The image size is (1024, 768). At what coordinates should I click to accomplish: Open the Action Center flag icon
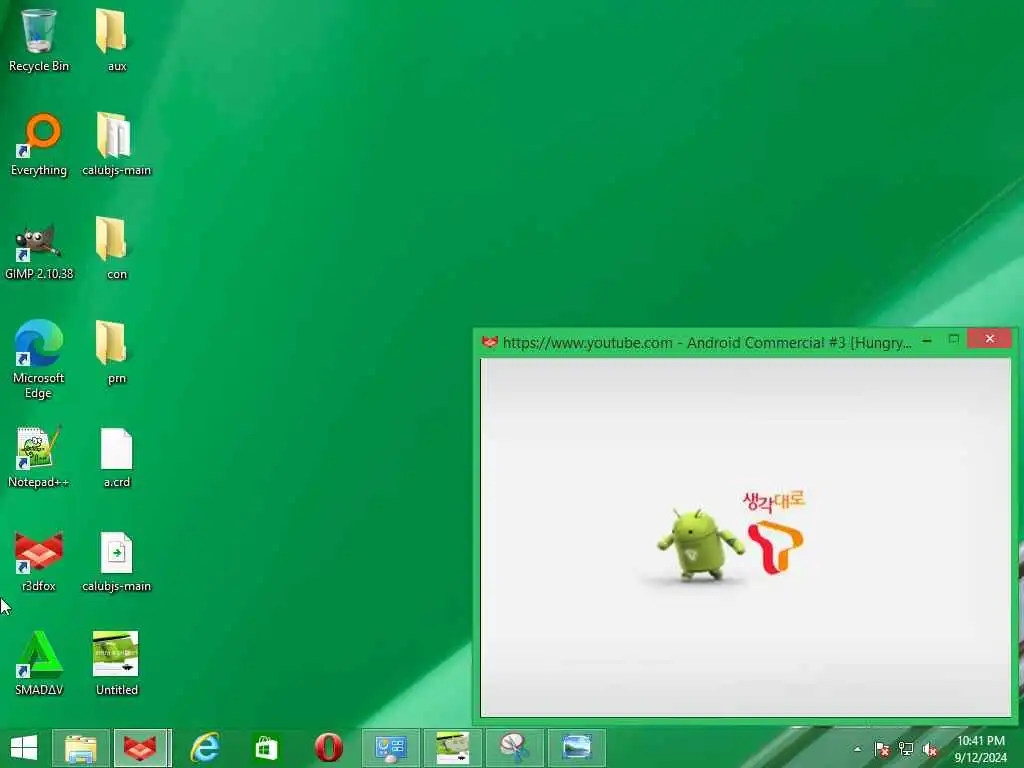coord(881,749)
